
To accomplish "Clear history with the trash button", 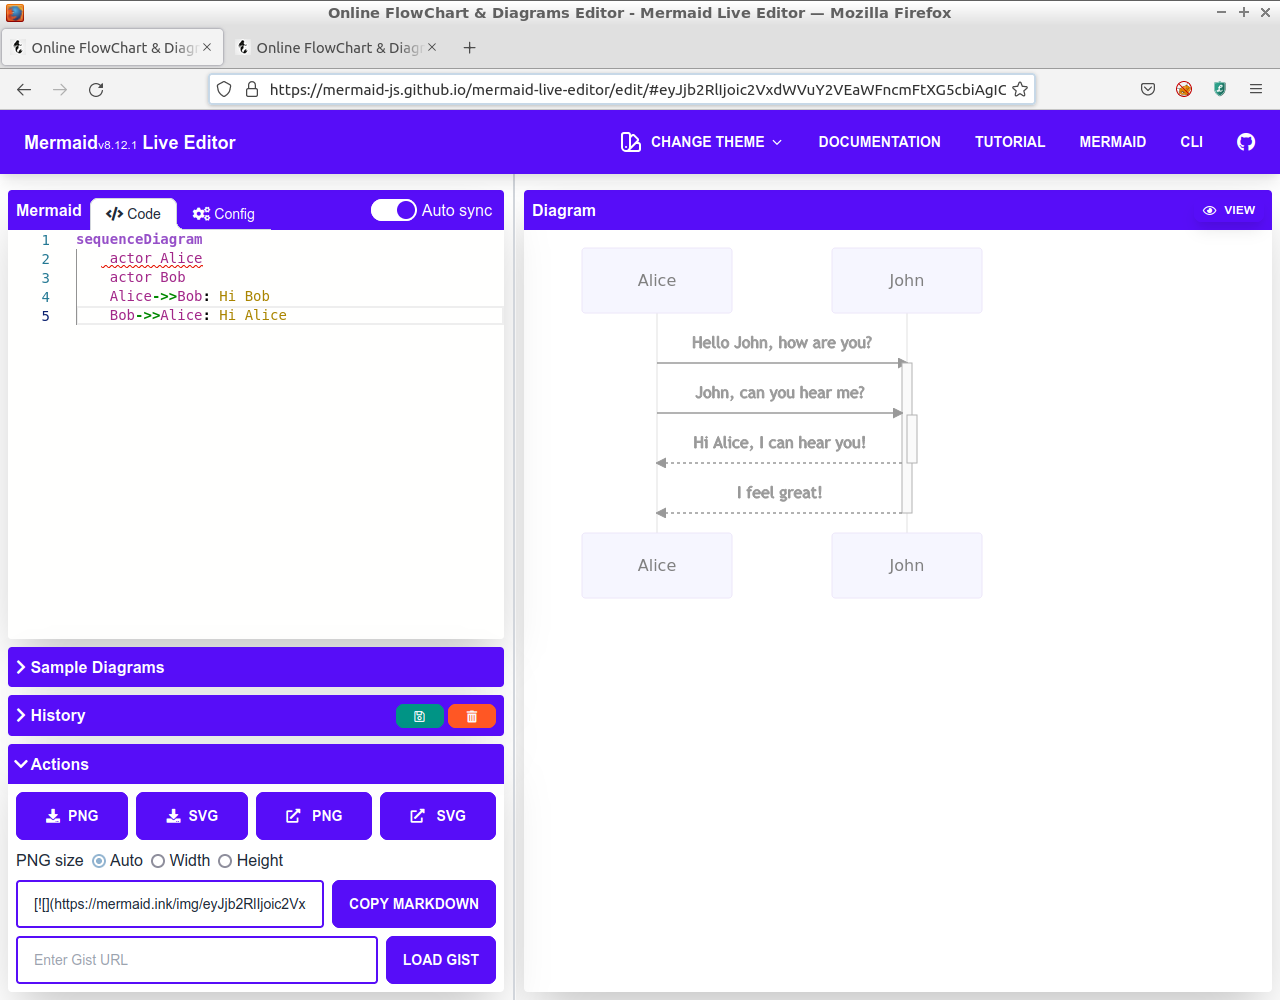I will tap(472, 716).
